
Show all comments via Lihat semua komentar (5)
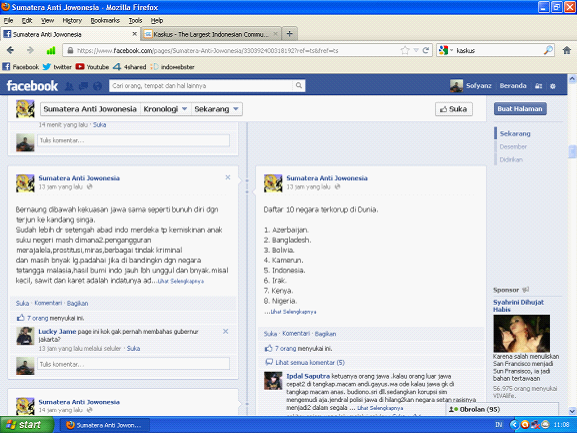tap(310, 363)
